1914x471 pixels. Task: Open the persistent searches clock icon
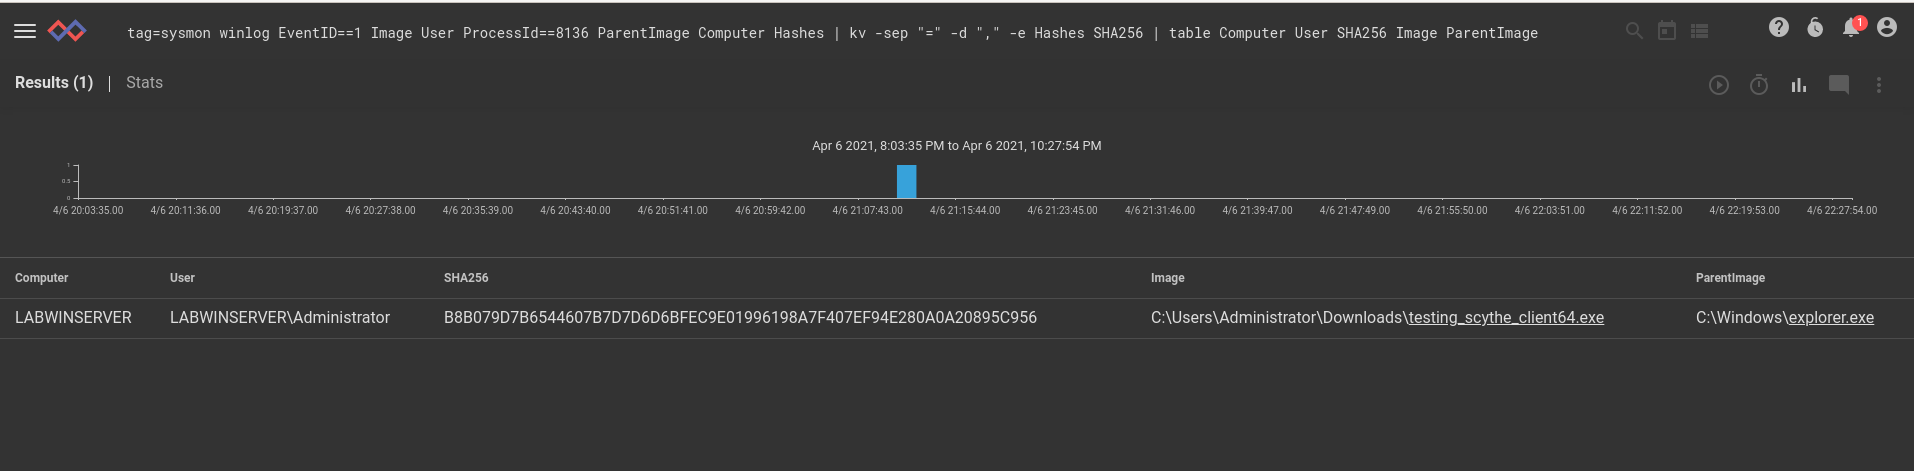[x=1815, y=27]
